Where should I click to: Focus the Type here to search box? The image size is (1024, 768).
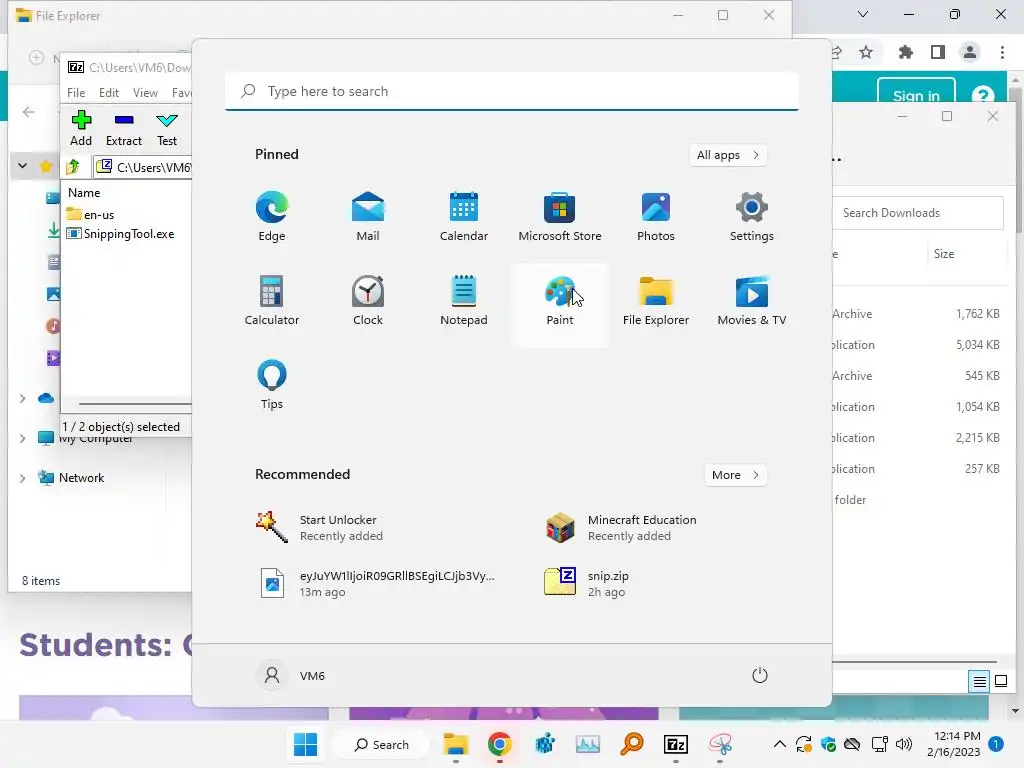tap(512, 91)
